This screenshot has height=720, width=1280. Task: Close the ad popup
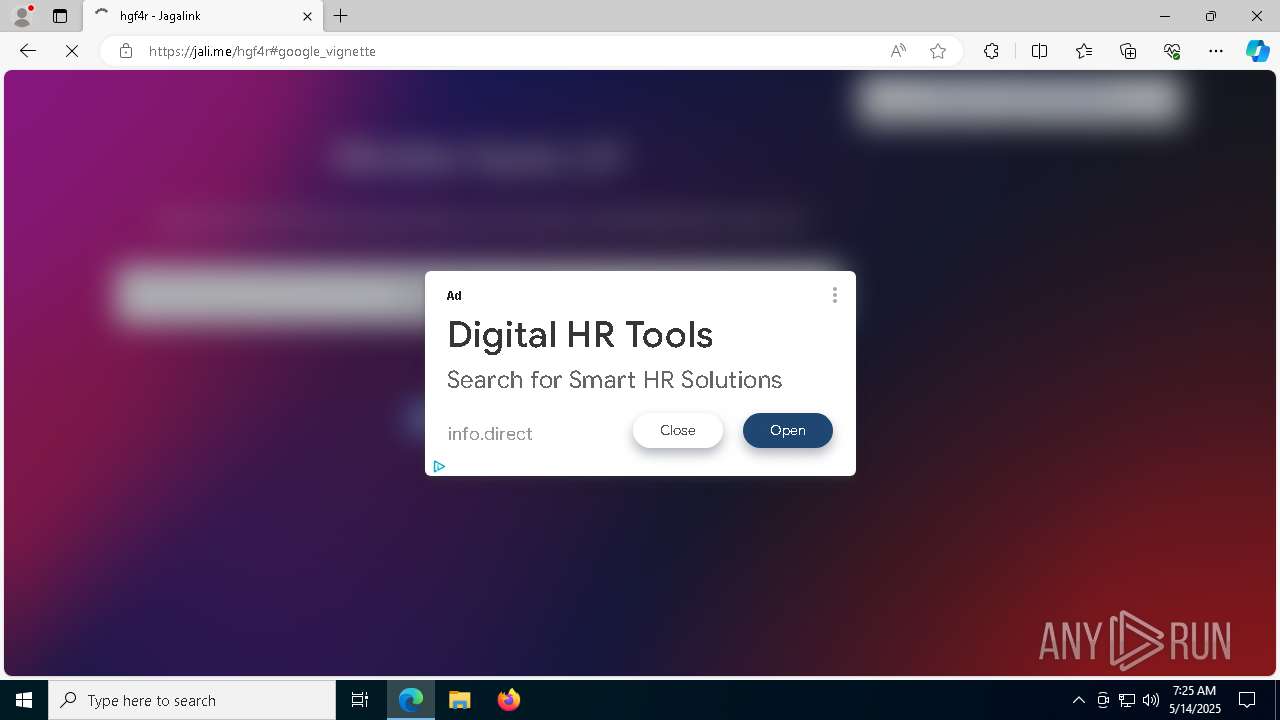(x=678, y=431)
